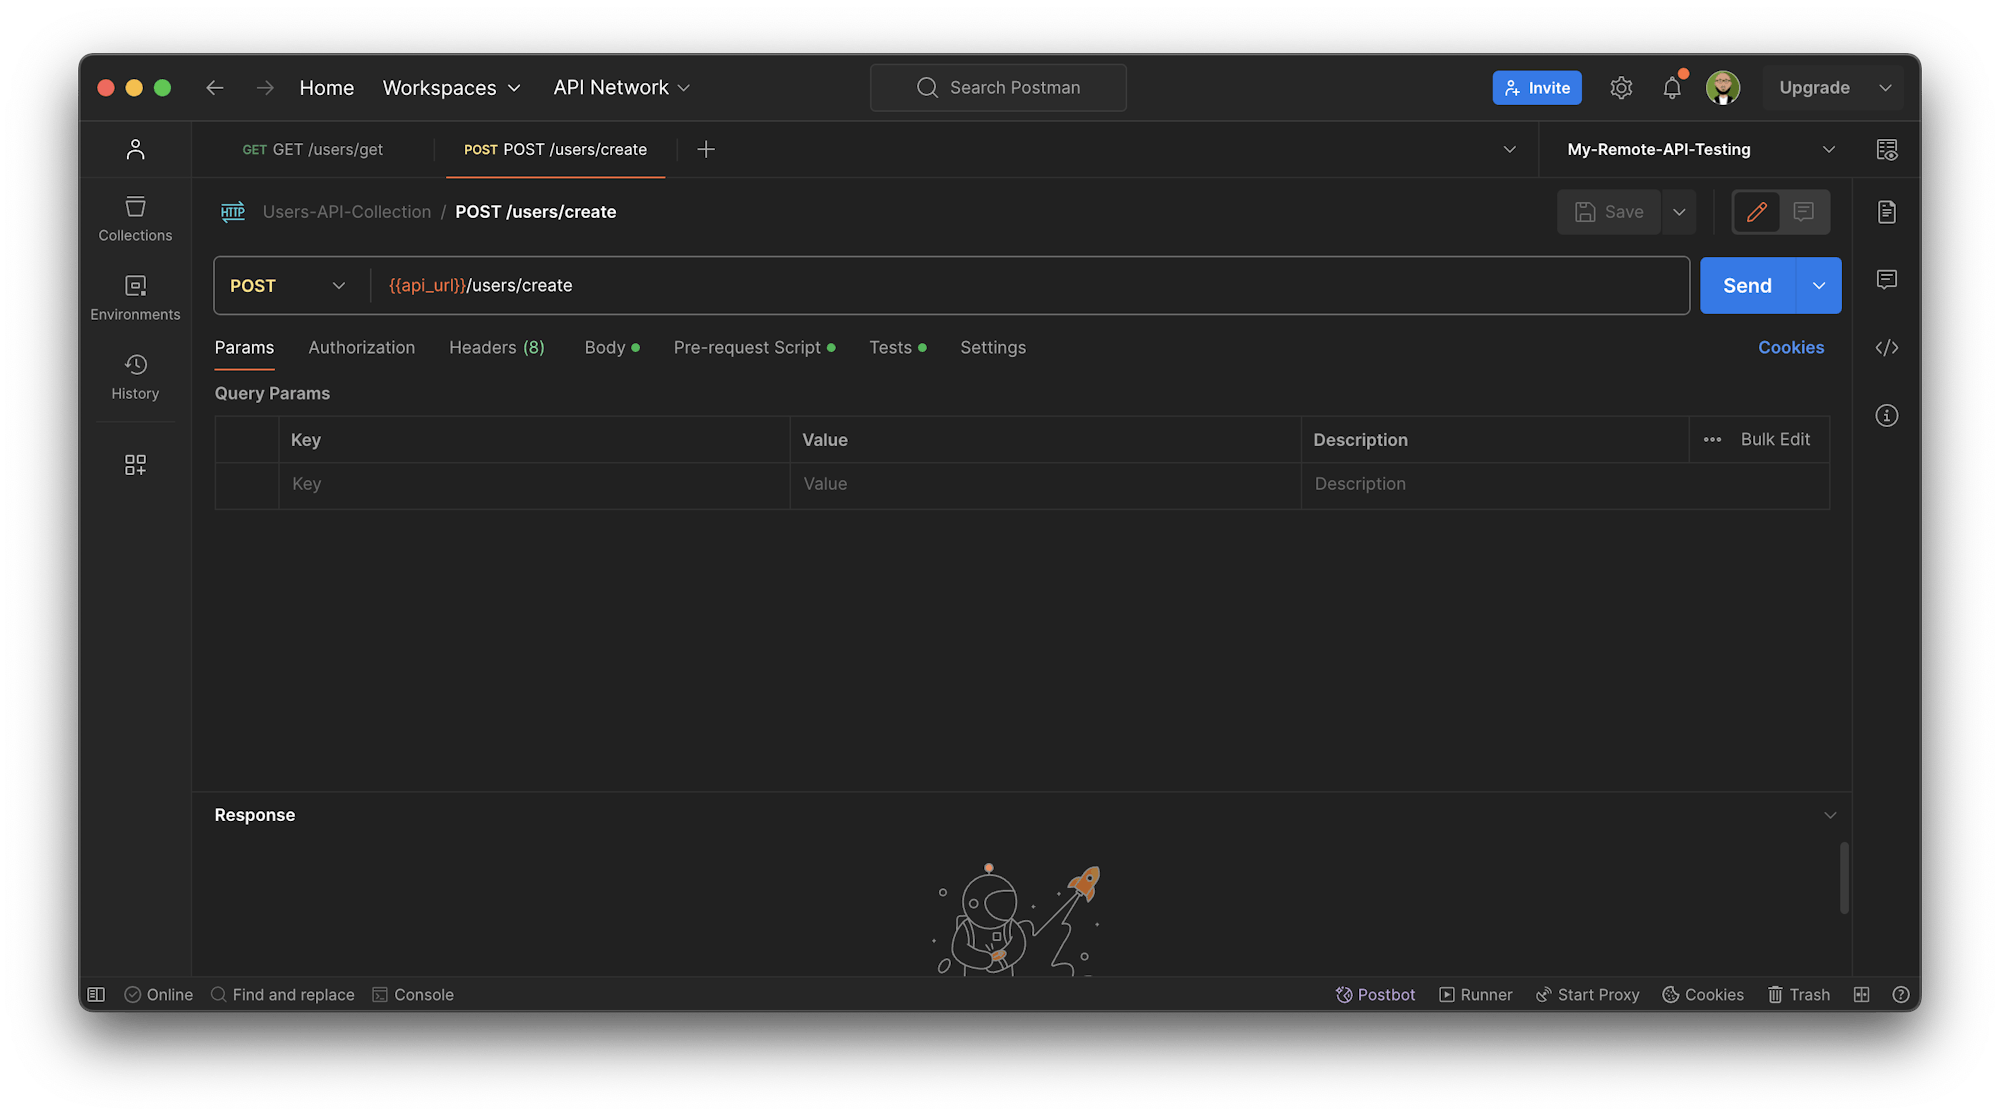This screenshot has height=1116, width=2000.
Task: Click the Send button
Action: point(1746,285)
